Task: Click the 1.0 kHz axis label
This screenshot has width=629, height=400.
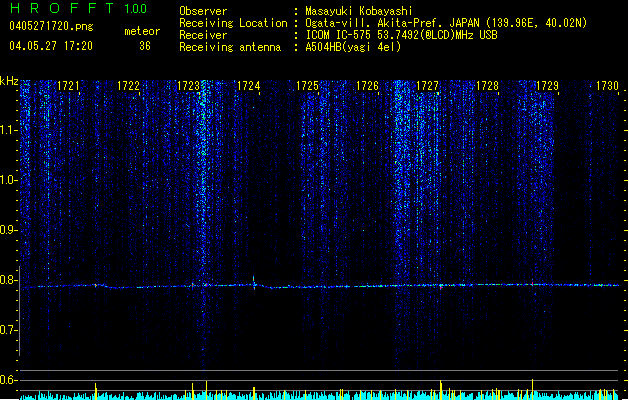Action: pyautogui.click(x=9, y=180)
